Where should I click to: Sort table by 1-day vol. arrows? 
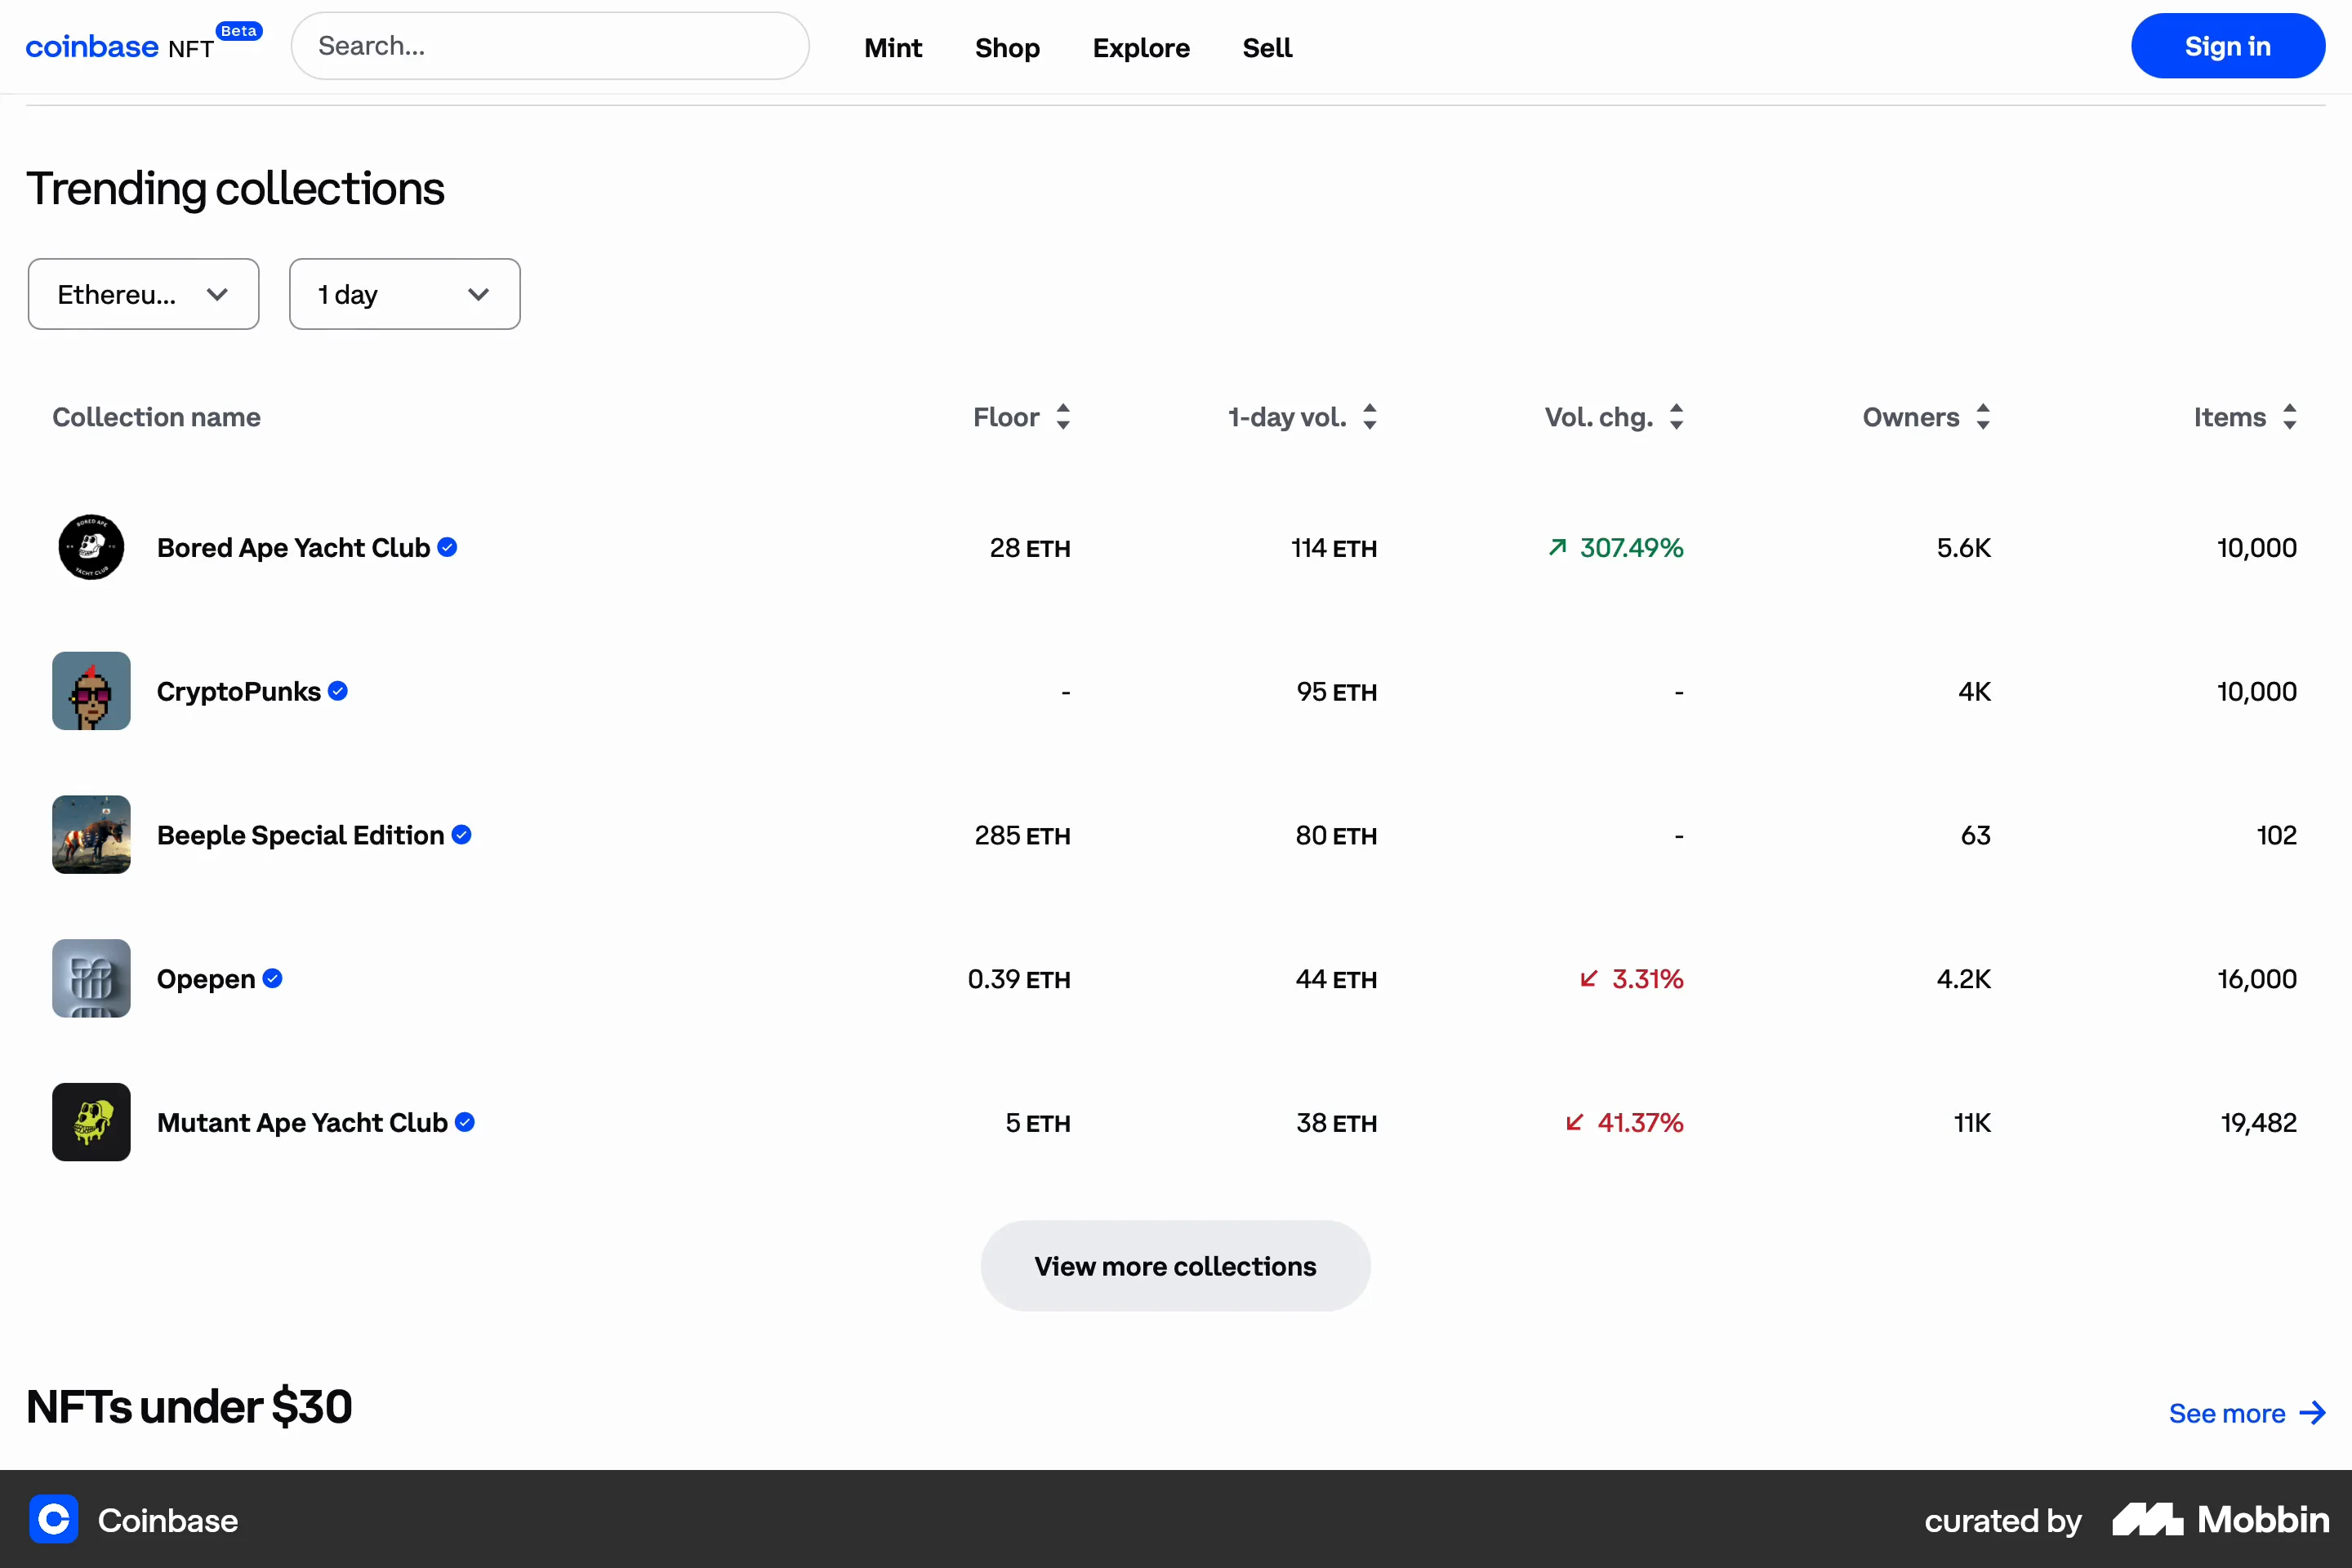pyautogui.click(x=1370, y=417)
